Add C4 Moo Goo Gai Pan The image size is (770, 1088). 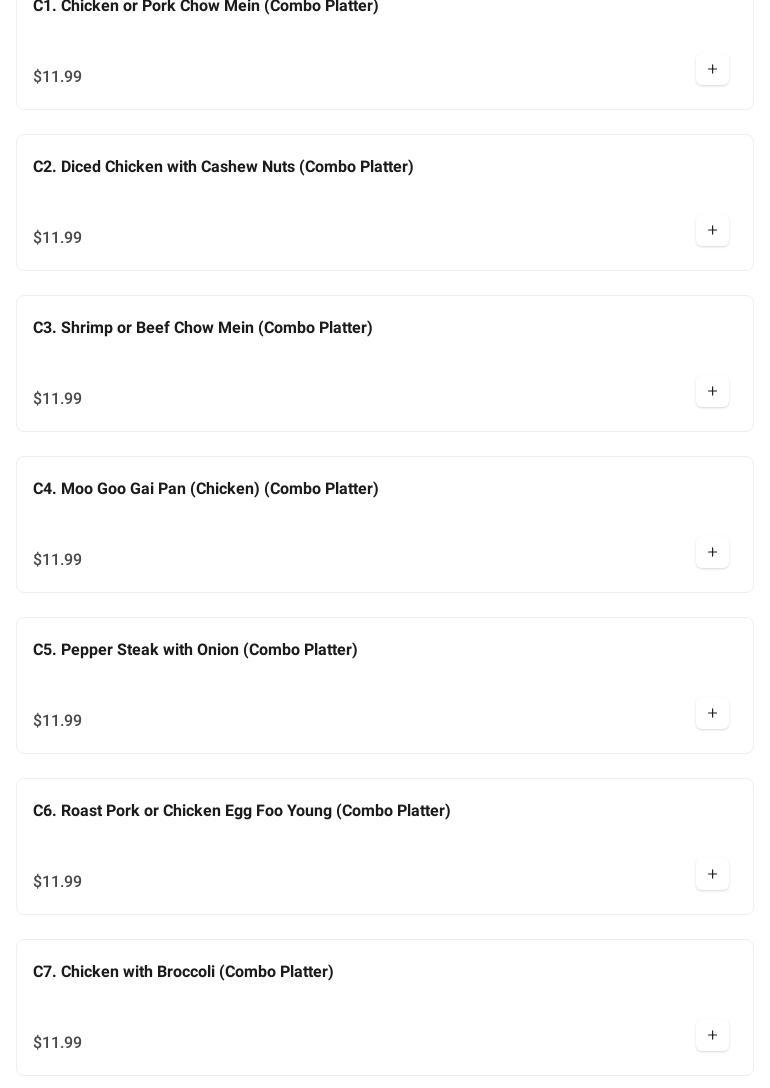coord(712,553)
